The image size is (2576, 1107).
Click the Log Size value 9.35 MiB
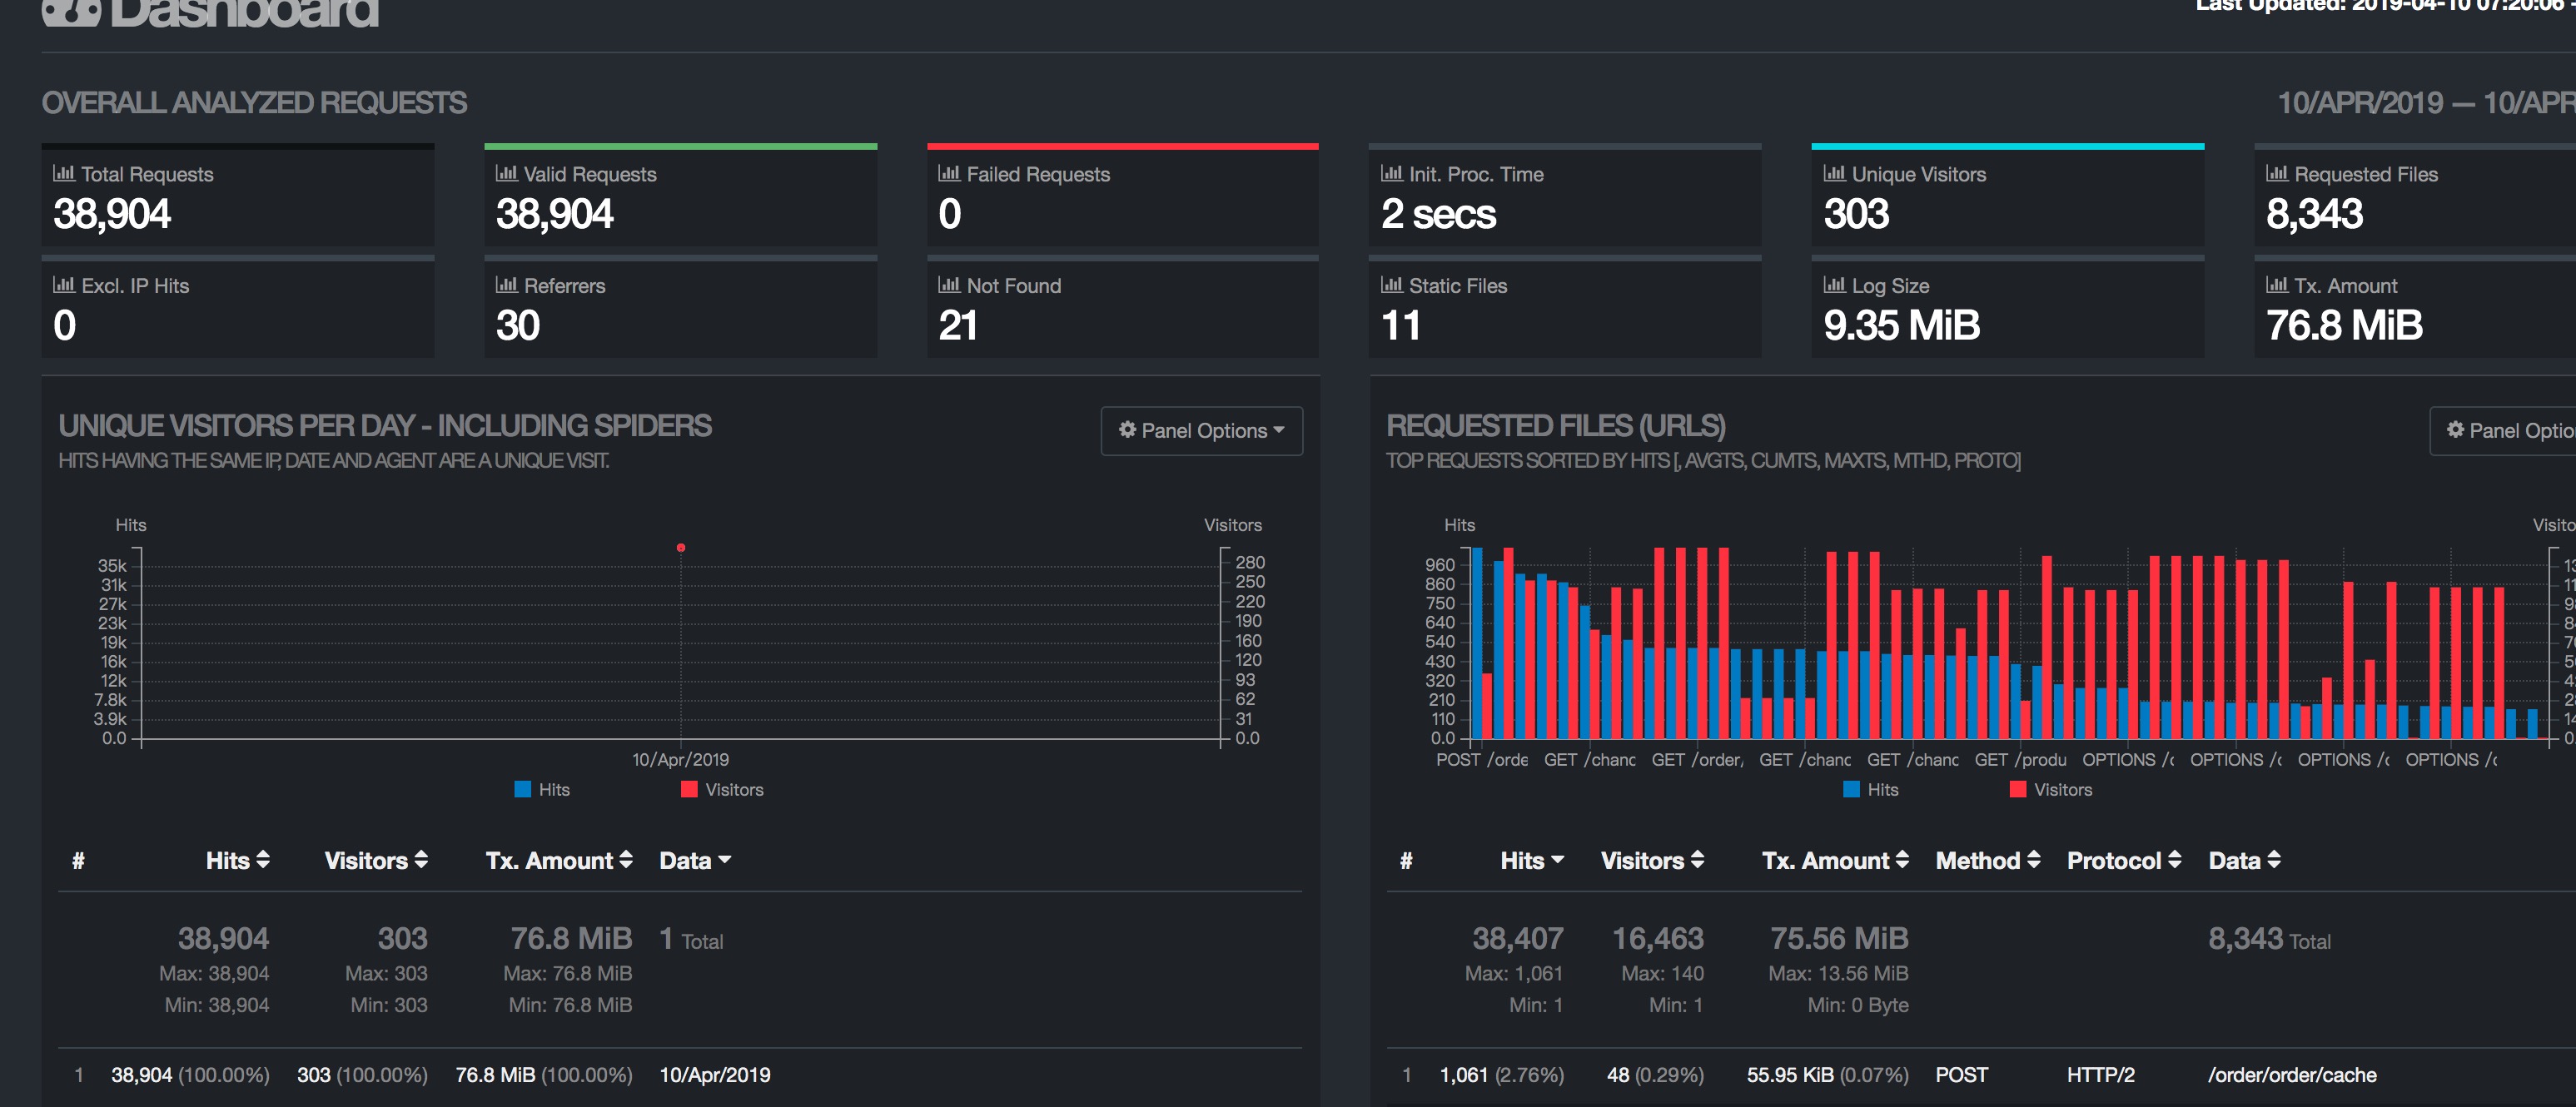[1901, 326]
